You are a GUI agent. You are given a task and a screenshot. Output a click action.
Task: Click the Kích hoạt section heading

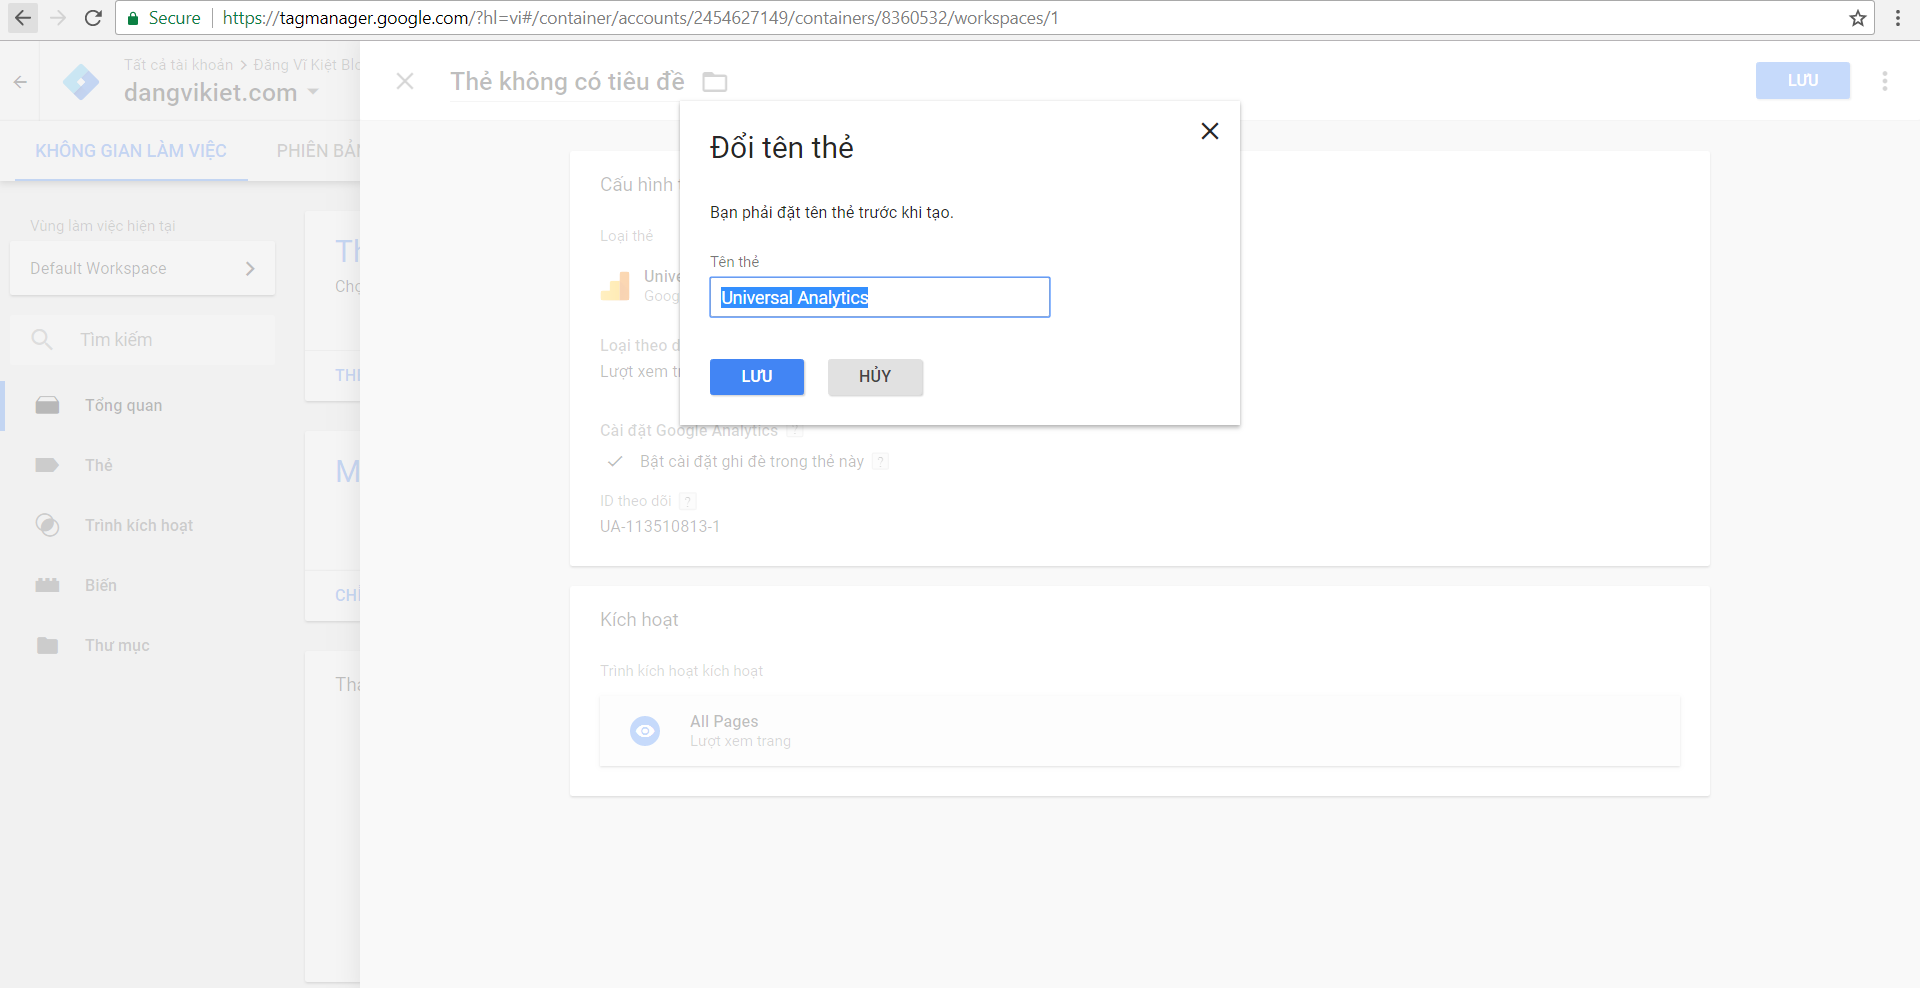tap(639, 620)
